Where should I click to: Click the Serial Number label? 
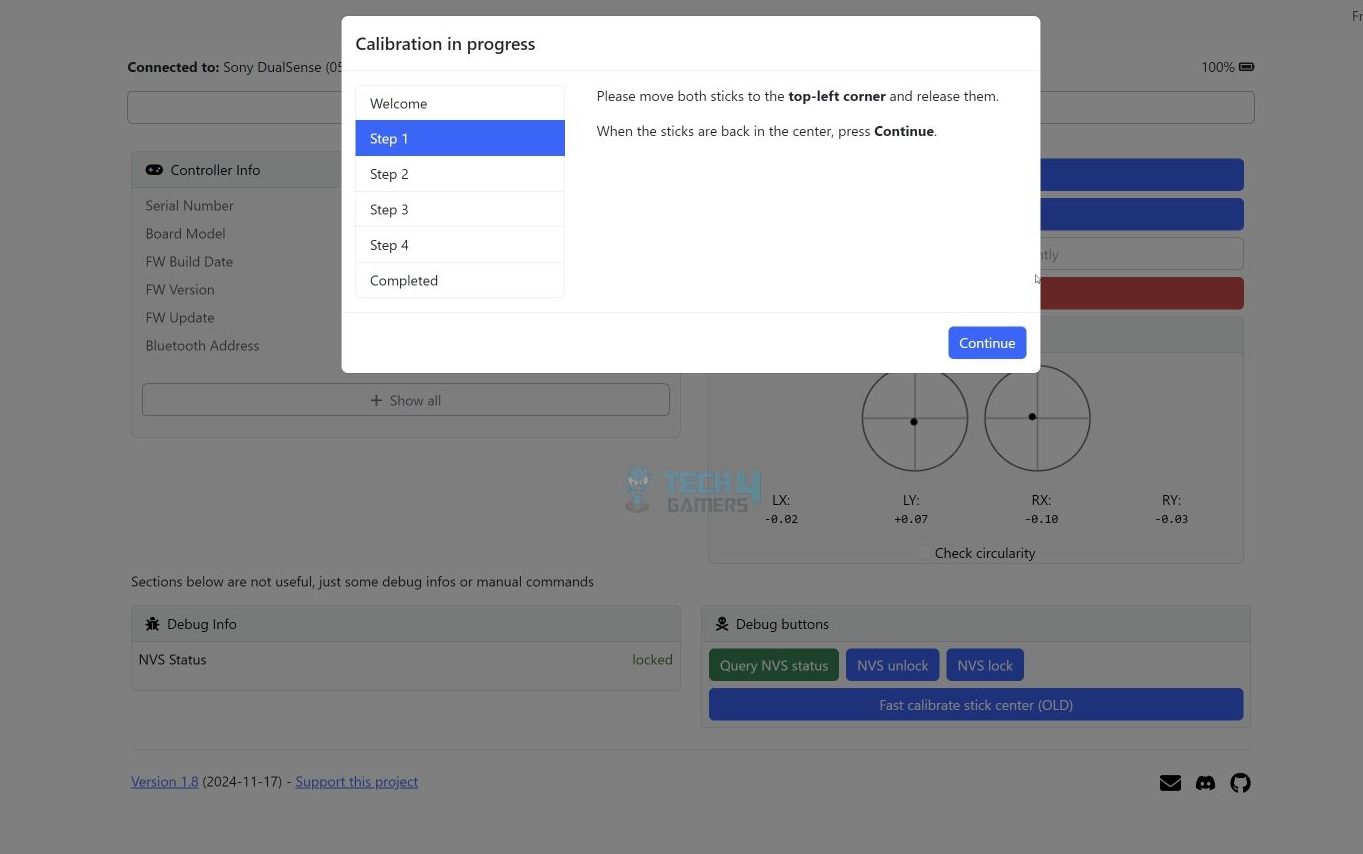click(x=189, y=205)
